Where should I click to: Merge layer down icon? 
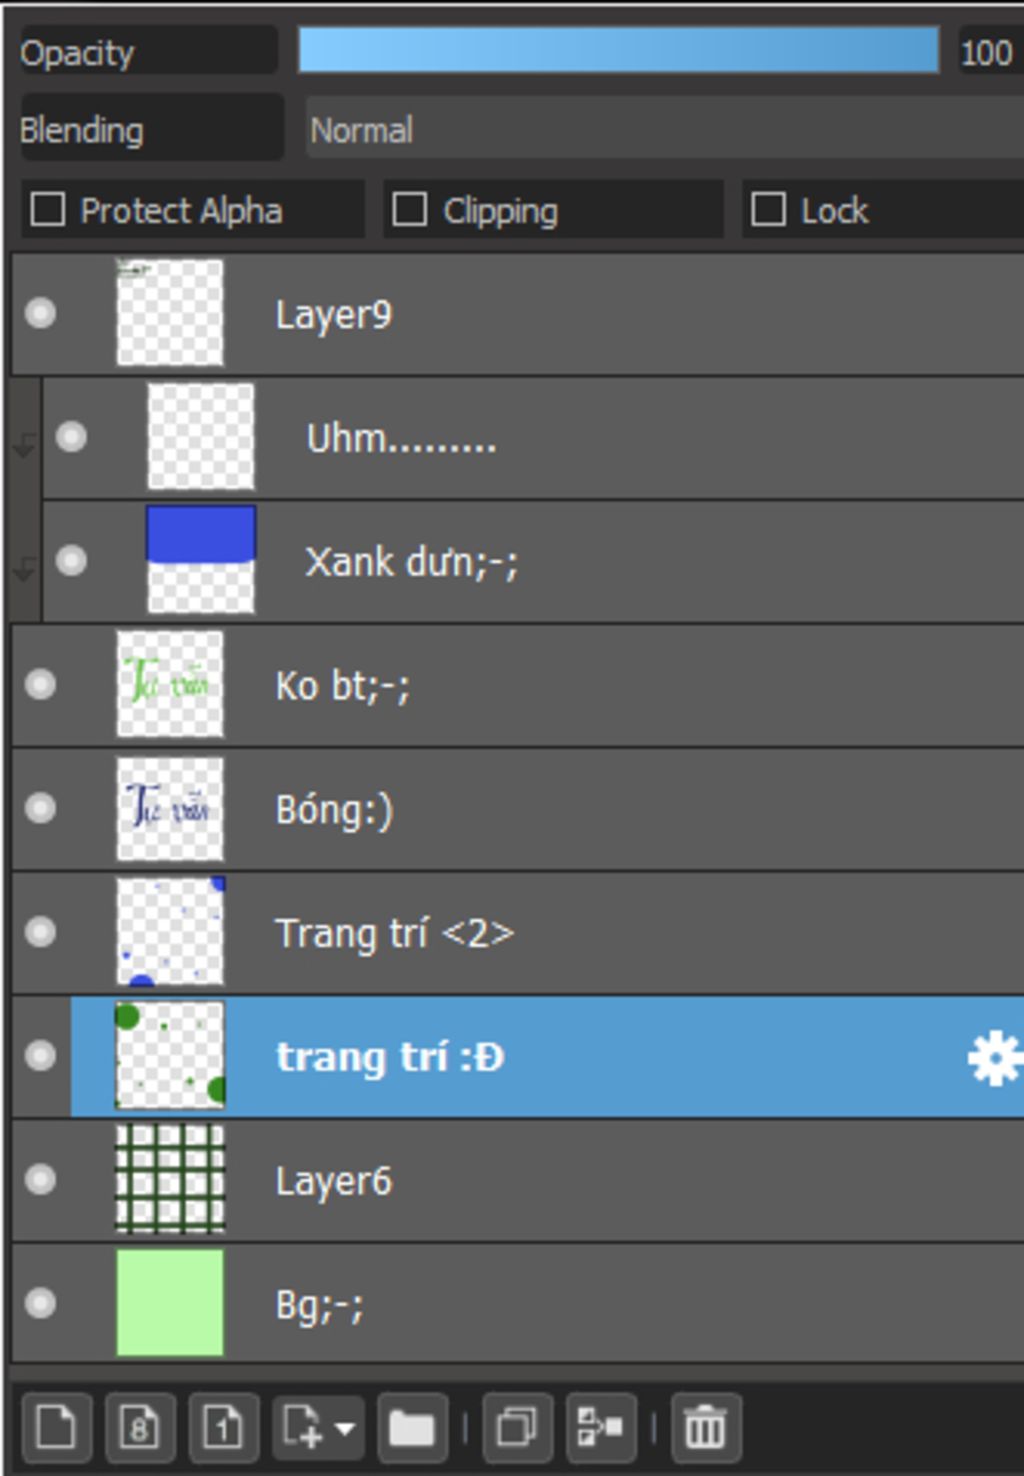tap(601, 1426)
